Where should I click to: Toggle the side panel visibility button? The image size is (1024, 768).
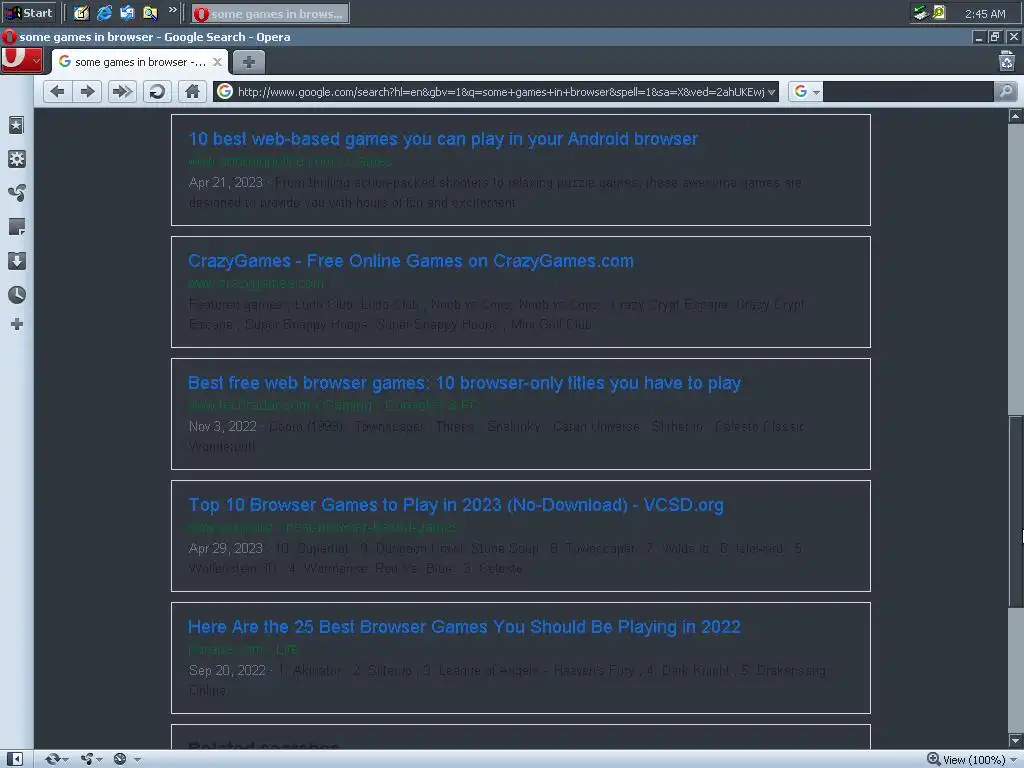click(15, 759)
